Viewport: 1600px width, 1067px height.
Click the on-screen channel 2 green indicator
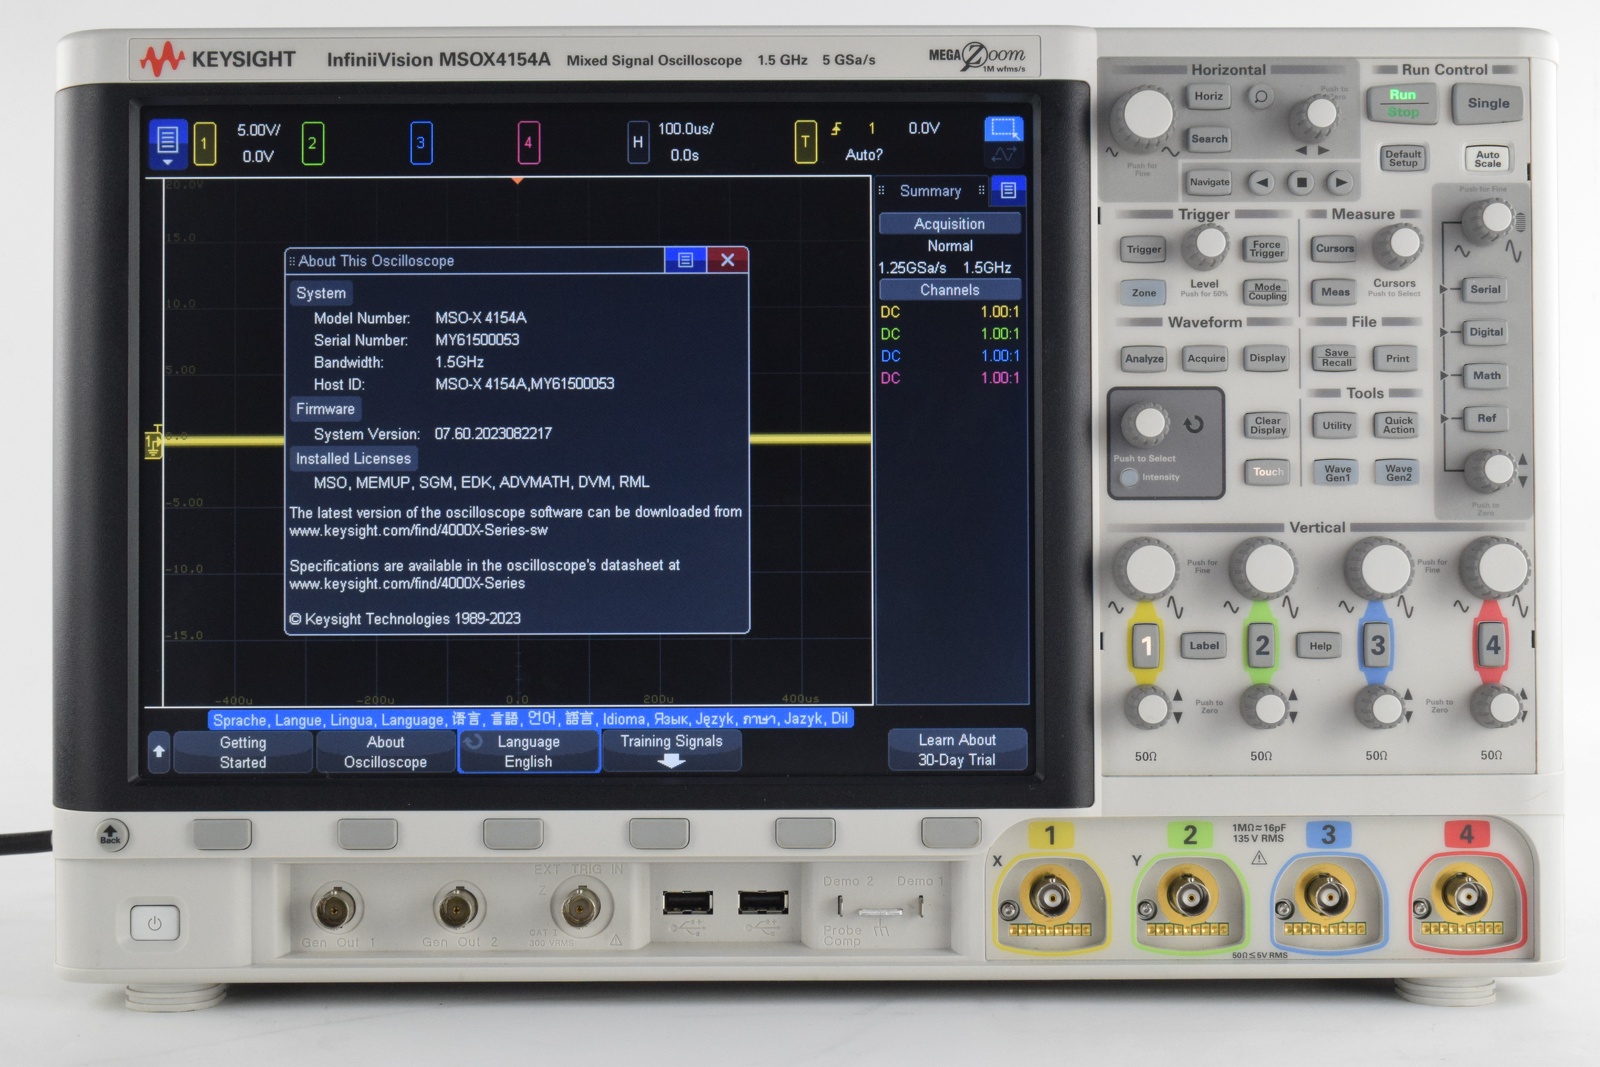pos(312,143)
